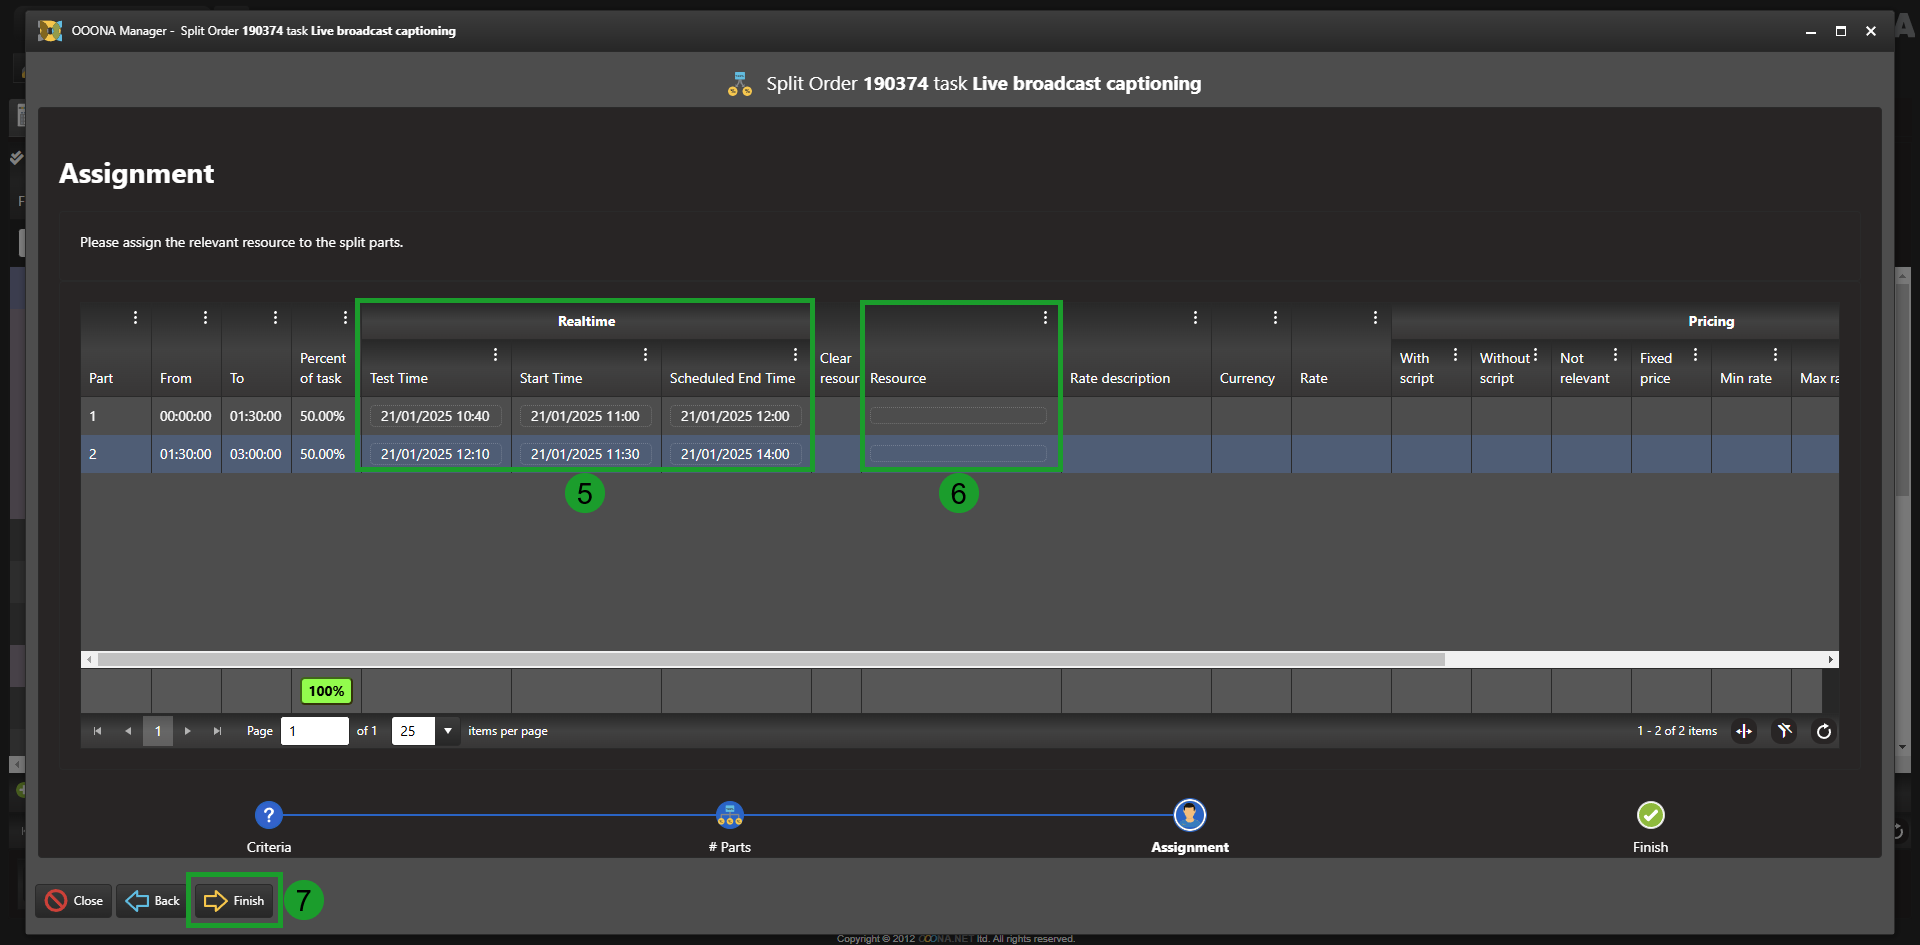Click the Resource field for part 1
Viewport: 1920px width, 945px height.
click(958, 416)
